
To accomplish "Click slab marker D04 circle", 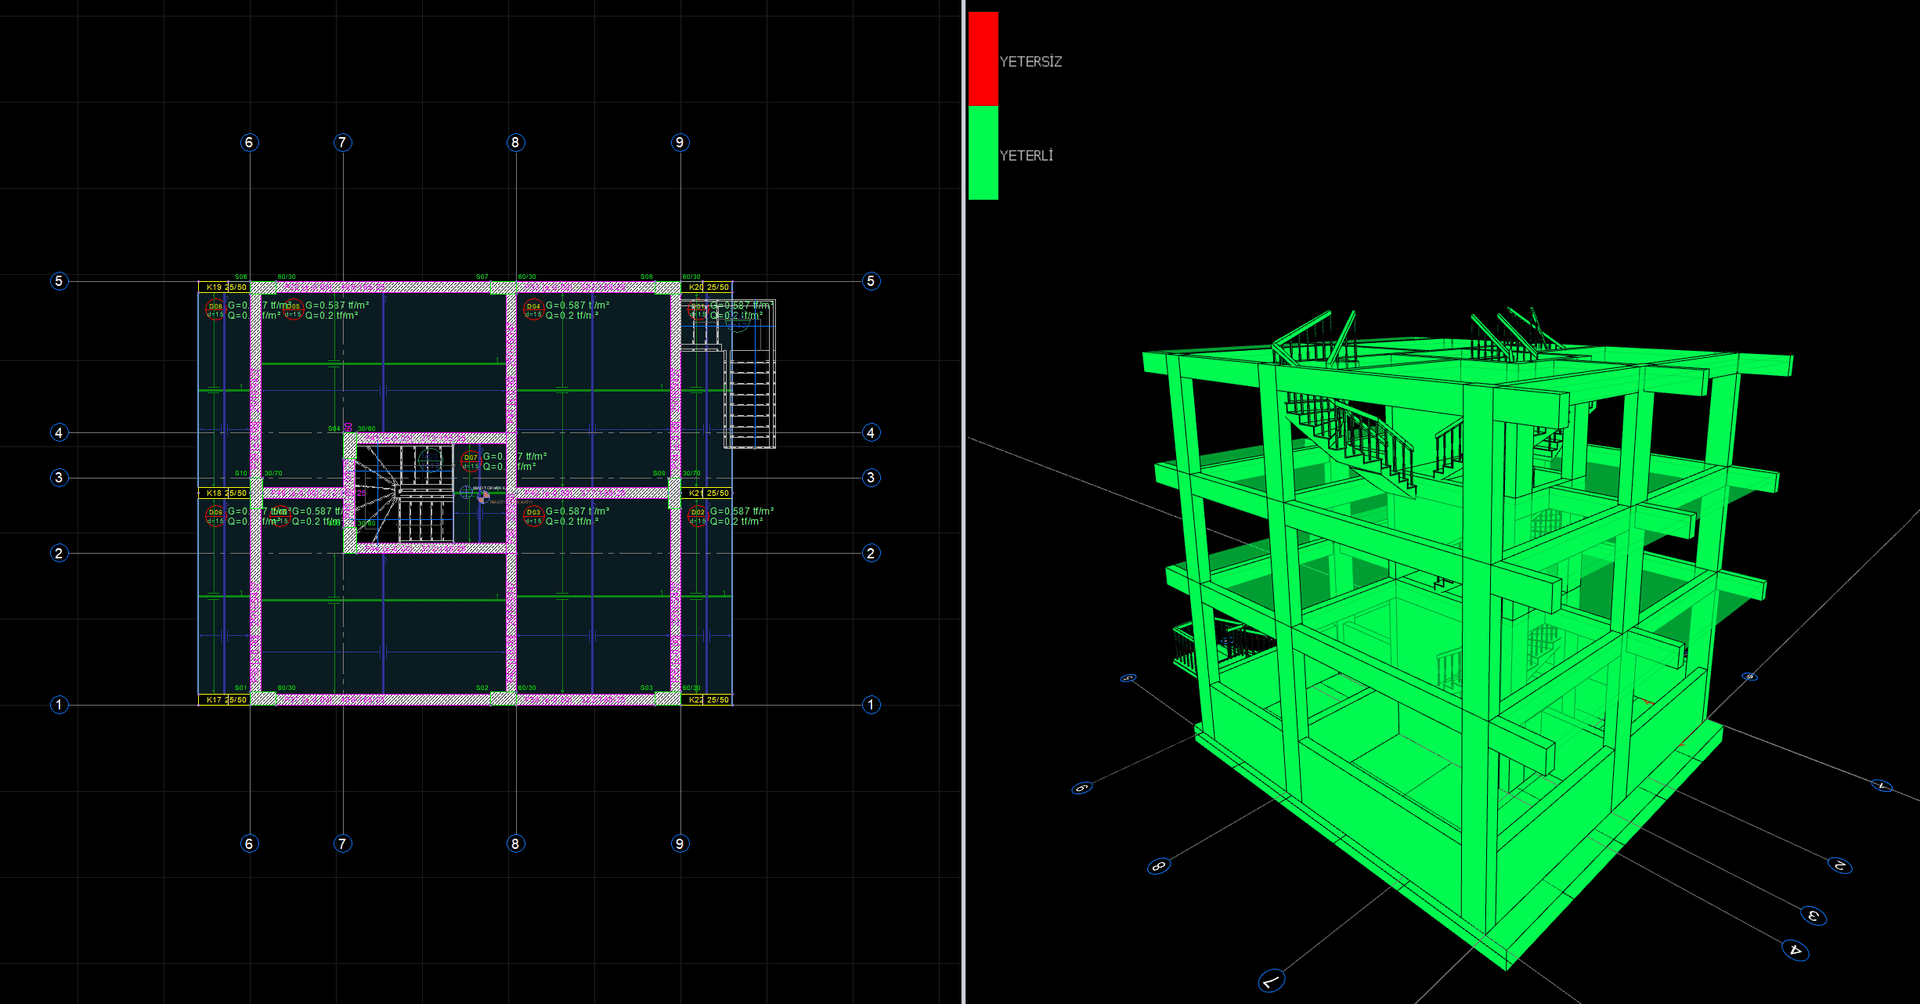I will 533,310.
